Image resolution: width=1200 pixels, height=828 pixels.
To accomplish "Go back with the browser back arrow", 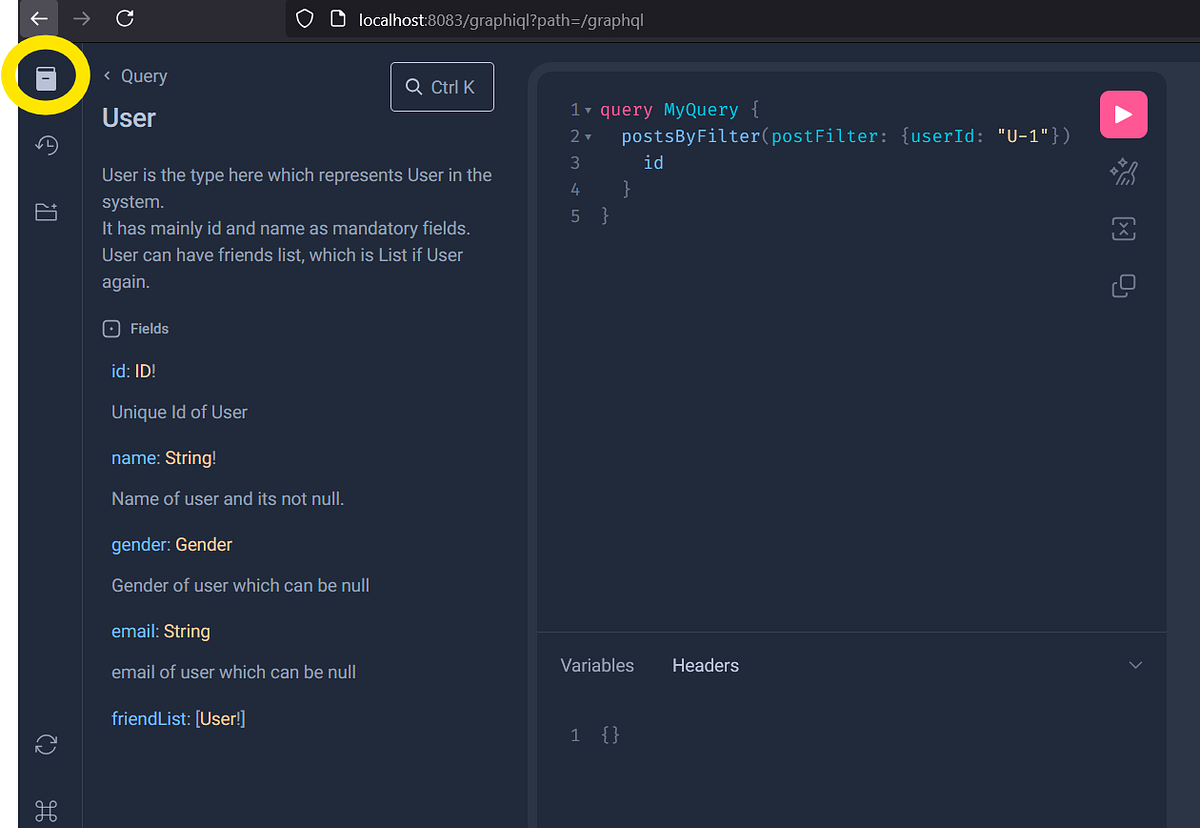I will pos(39,18).
